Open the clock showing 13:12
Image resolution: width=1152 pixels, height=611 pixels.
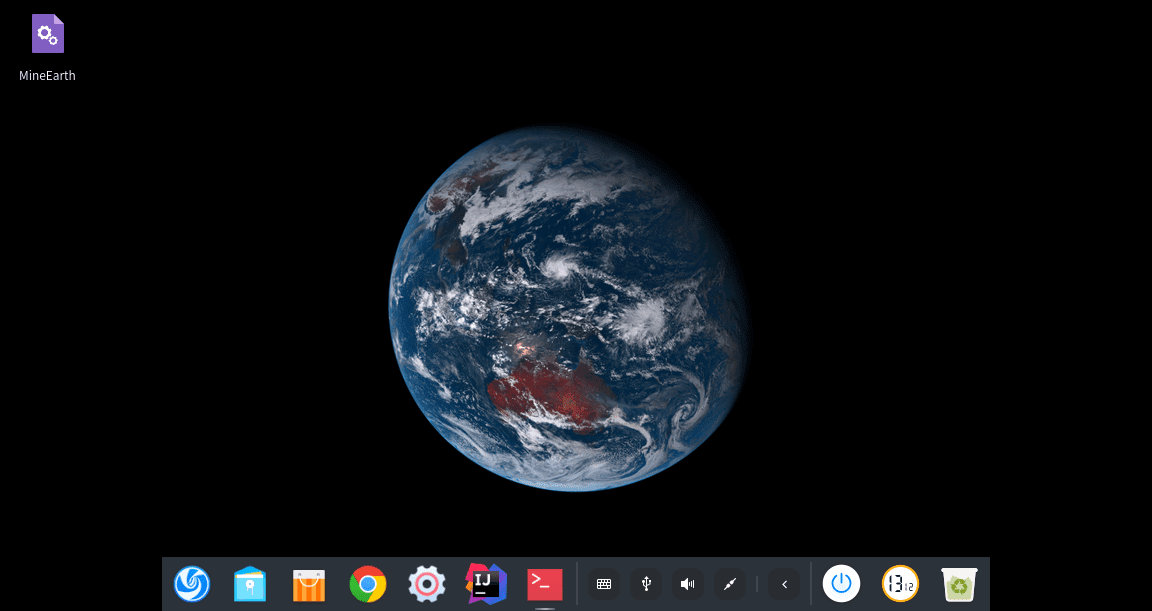pos(900,584)
